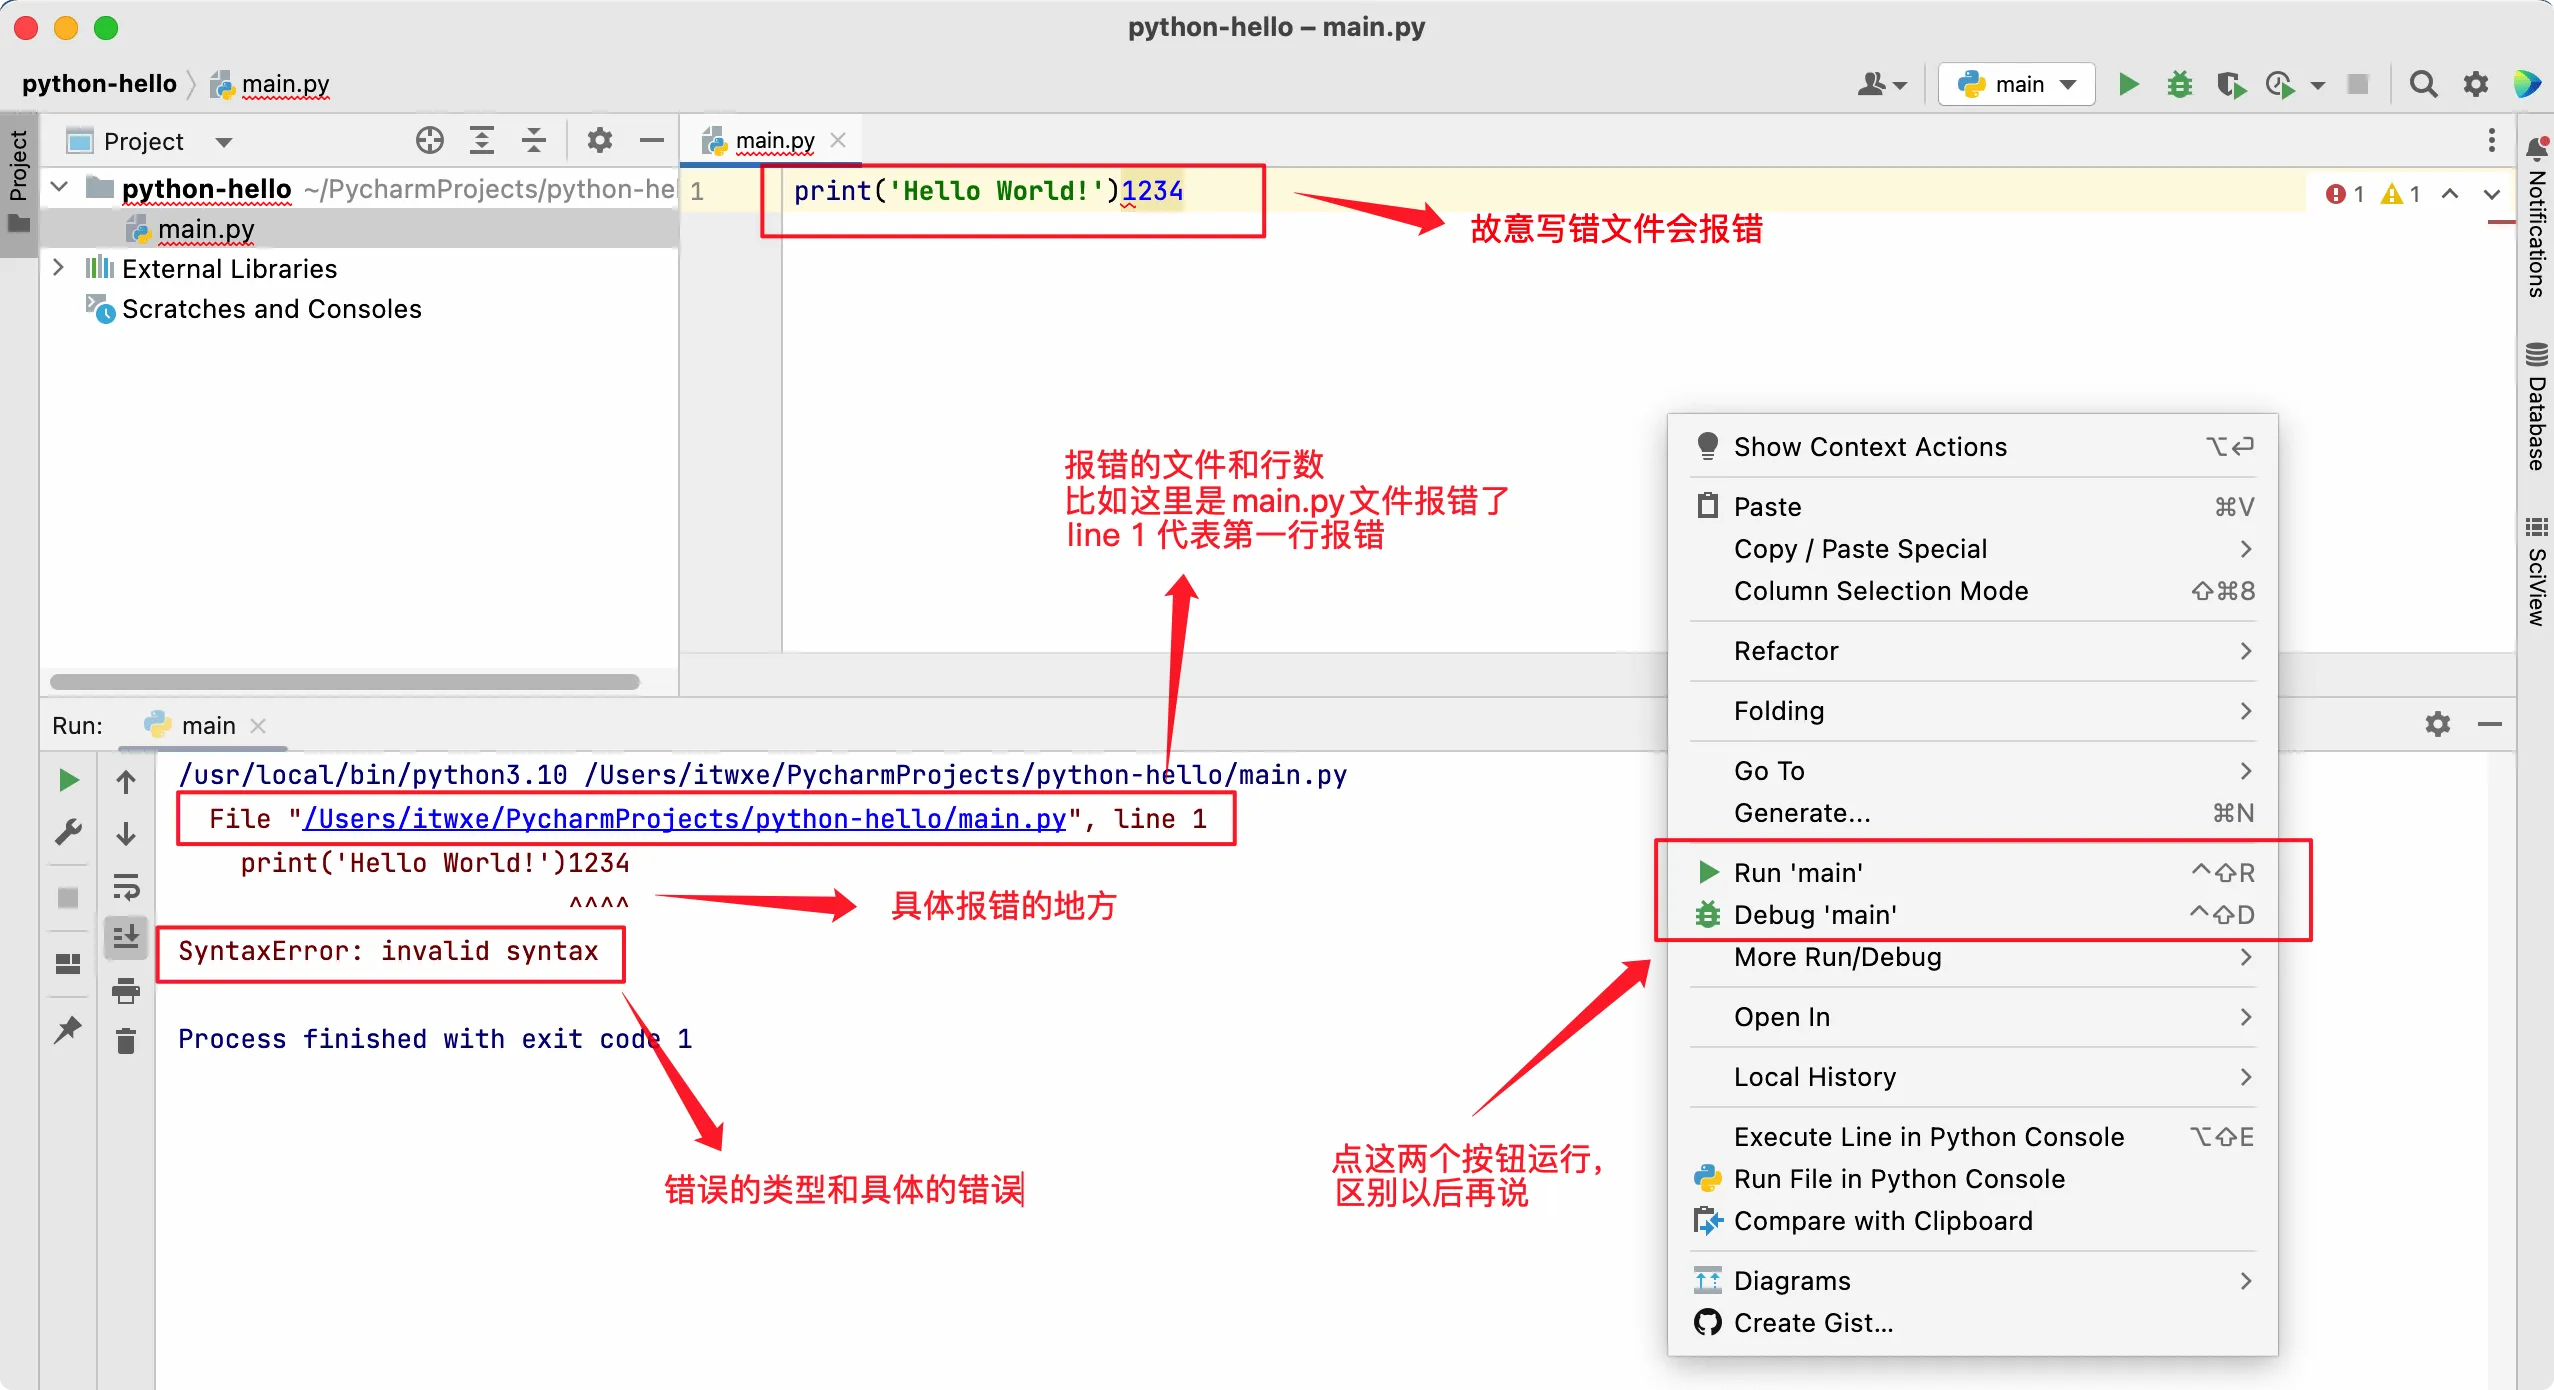
Task: Click main.py file path link in traceback
Action: 684,819
